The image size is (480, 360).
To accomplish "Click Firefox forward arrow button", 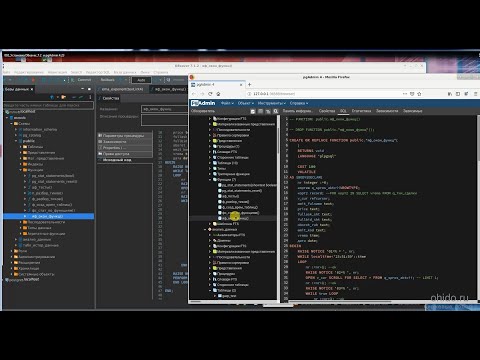I will pyautogui.click(x=202, y=94).
